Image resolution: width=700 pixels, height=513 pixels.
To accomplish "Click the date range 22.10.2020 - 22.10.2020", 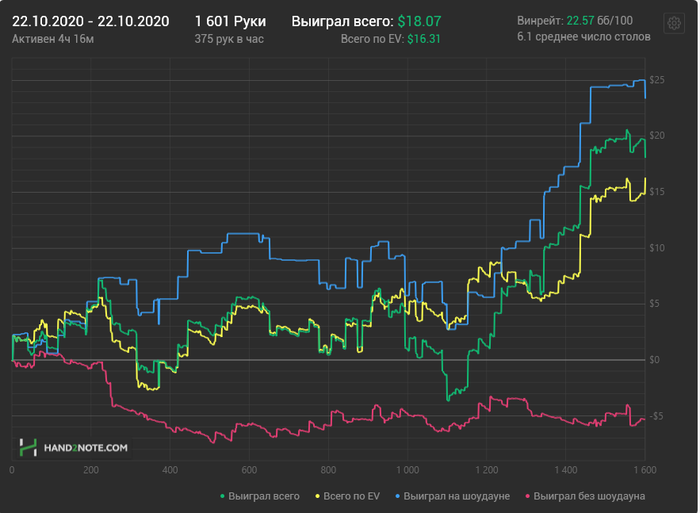I will 91,21.
